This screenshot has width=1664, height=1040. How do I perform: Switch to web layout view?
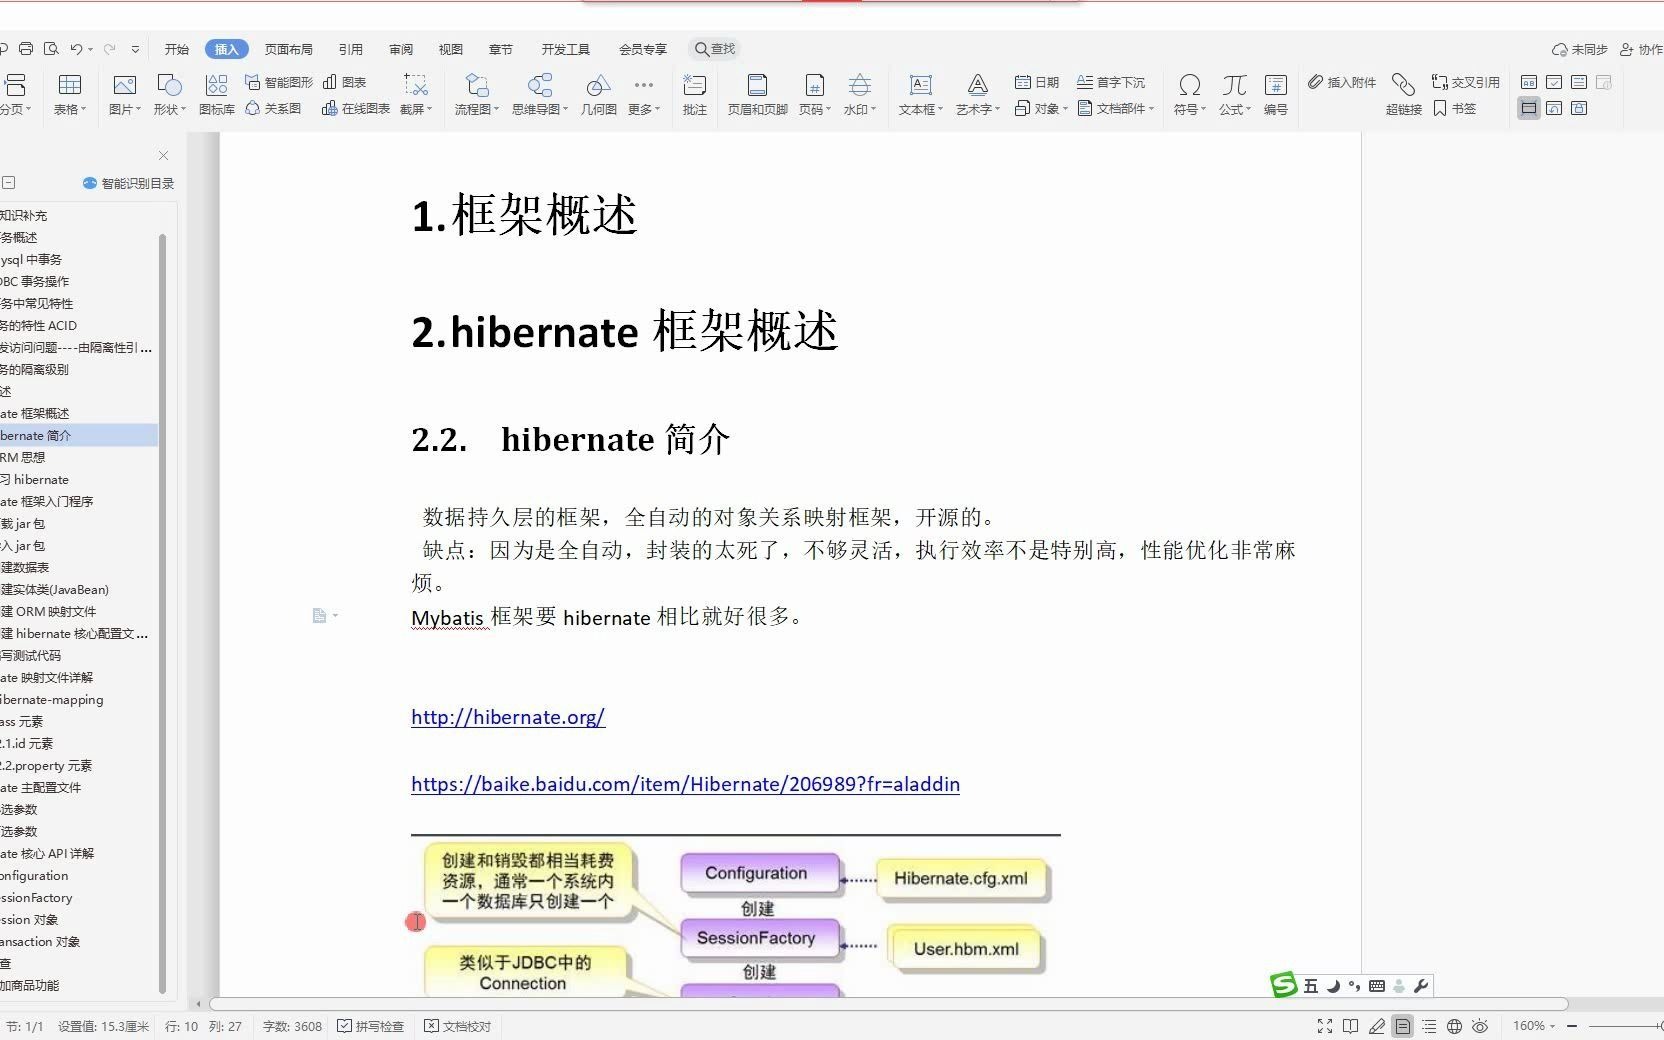[x=1455, y=1026]
